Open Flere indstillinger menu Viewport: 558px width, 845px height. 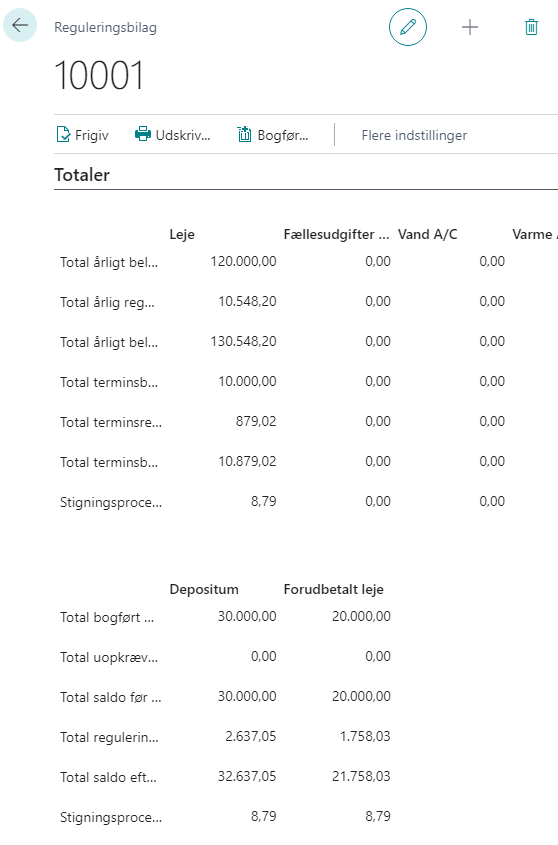click(x=414, y=135)
